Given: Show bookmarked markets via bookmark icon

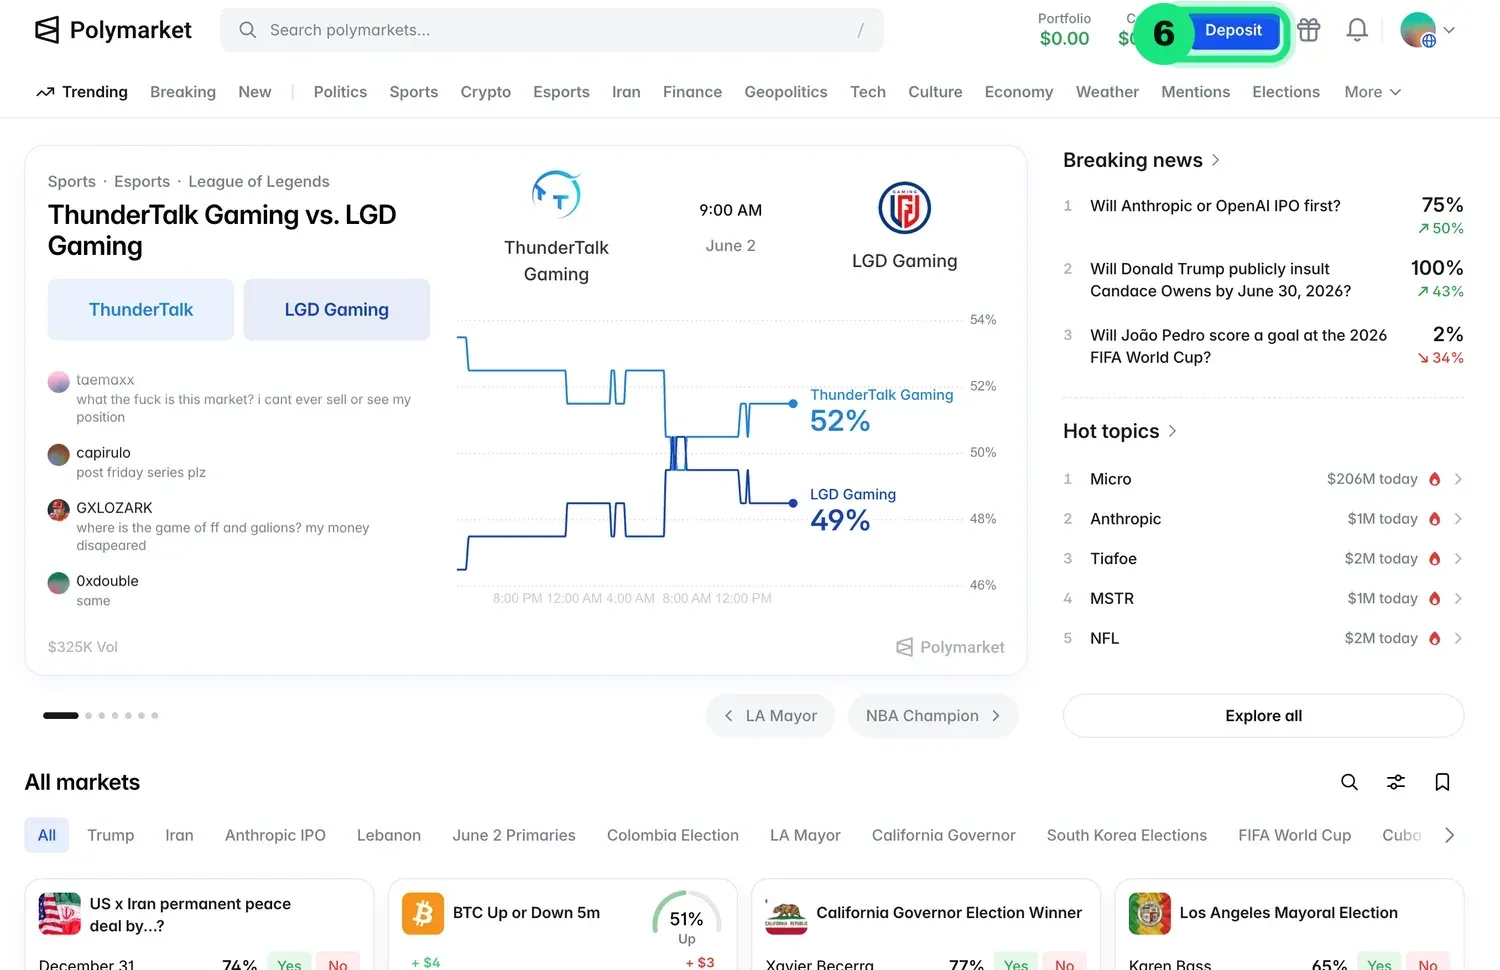Looking at the screenshot, I should 1442,782.
